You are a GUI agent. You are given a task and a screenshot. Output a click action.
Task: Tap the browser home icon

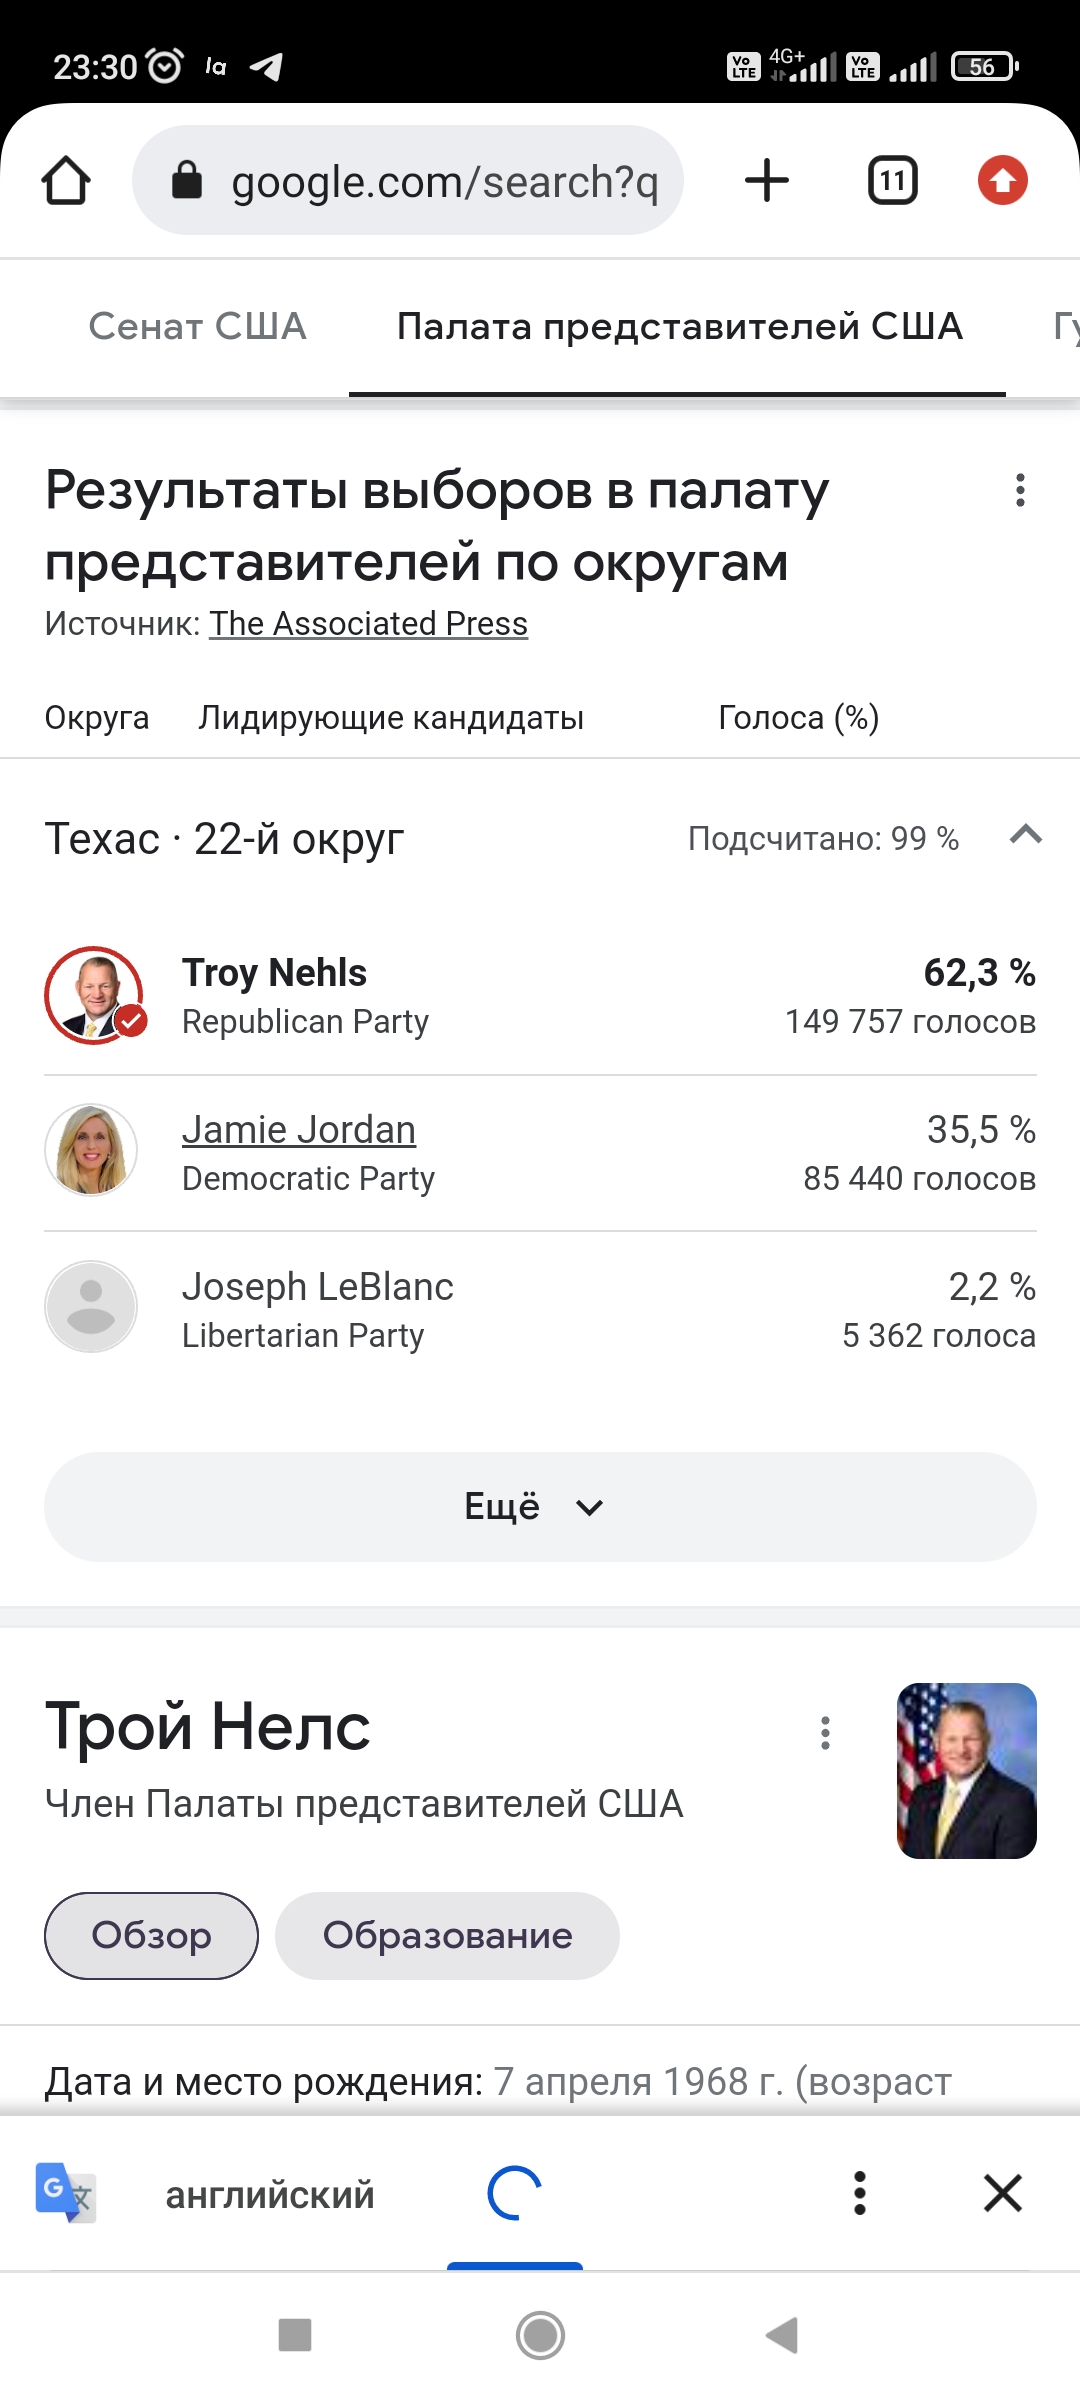(x=66, y=181)
